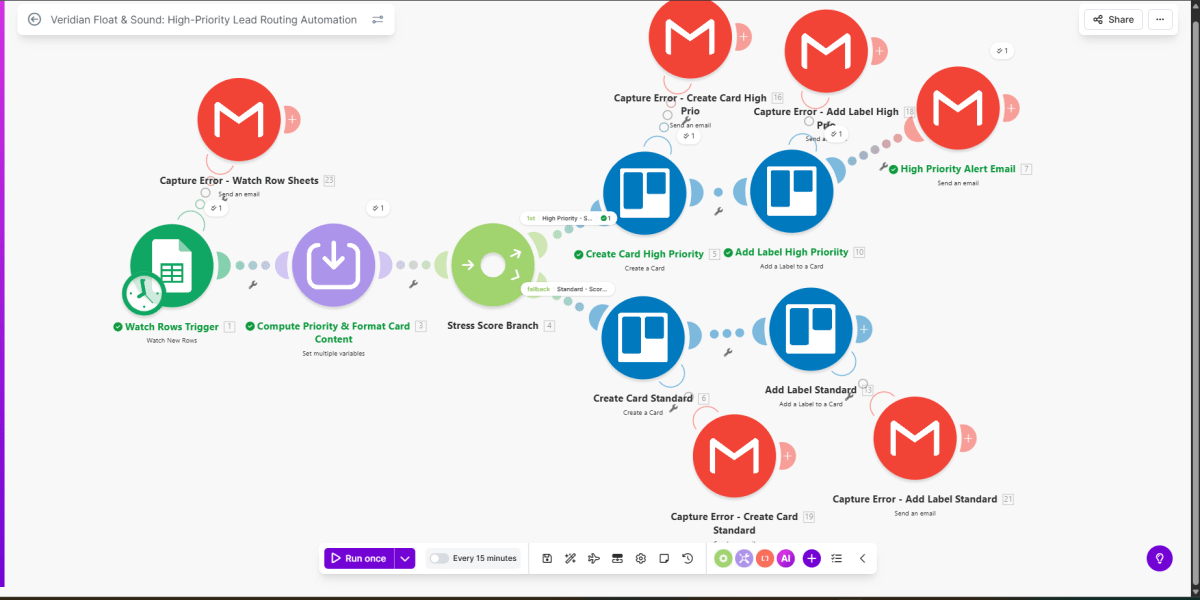Viewport: 1200px width, 600px height.
Task: Open the three-dots more options menu
Action: pyautogui.click(x=1160, y=19)
